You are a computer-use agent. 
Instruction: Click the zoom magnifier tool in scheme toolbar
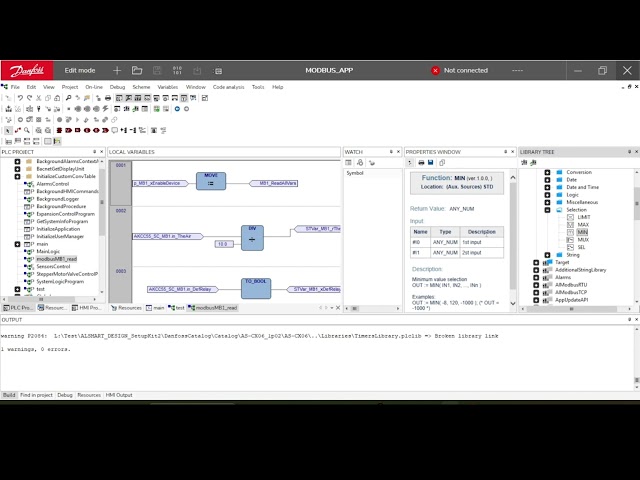[x=27, y=130]
